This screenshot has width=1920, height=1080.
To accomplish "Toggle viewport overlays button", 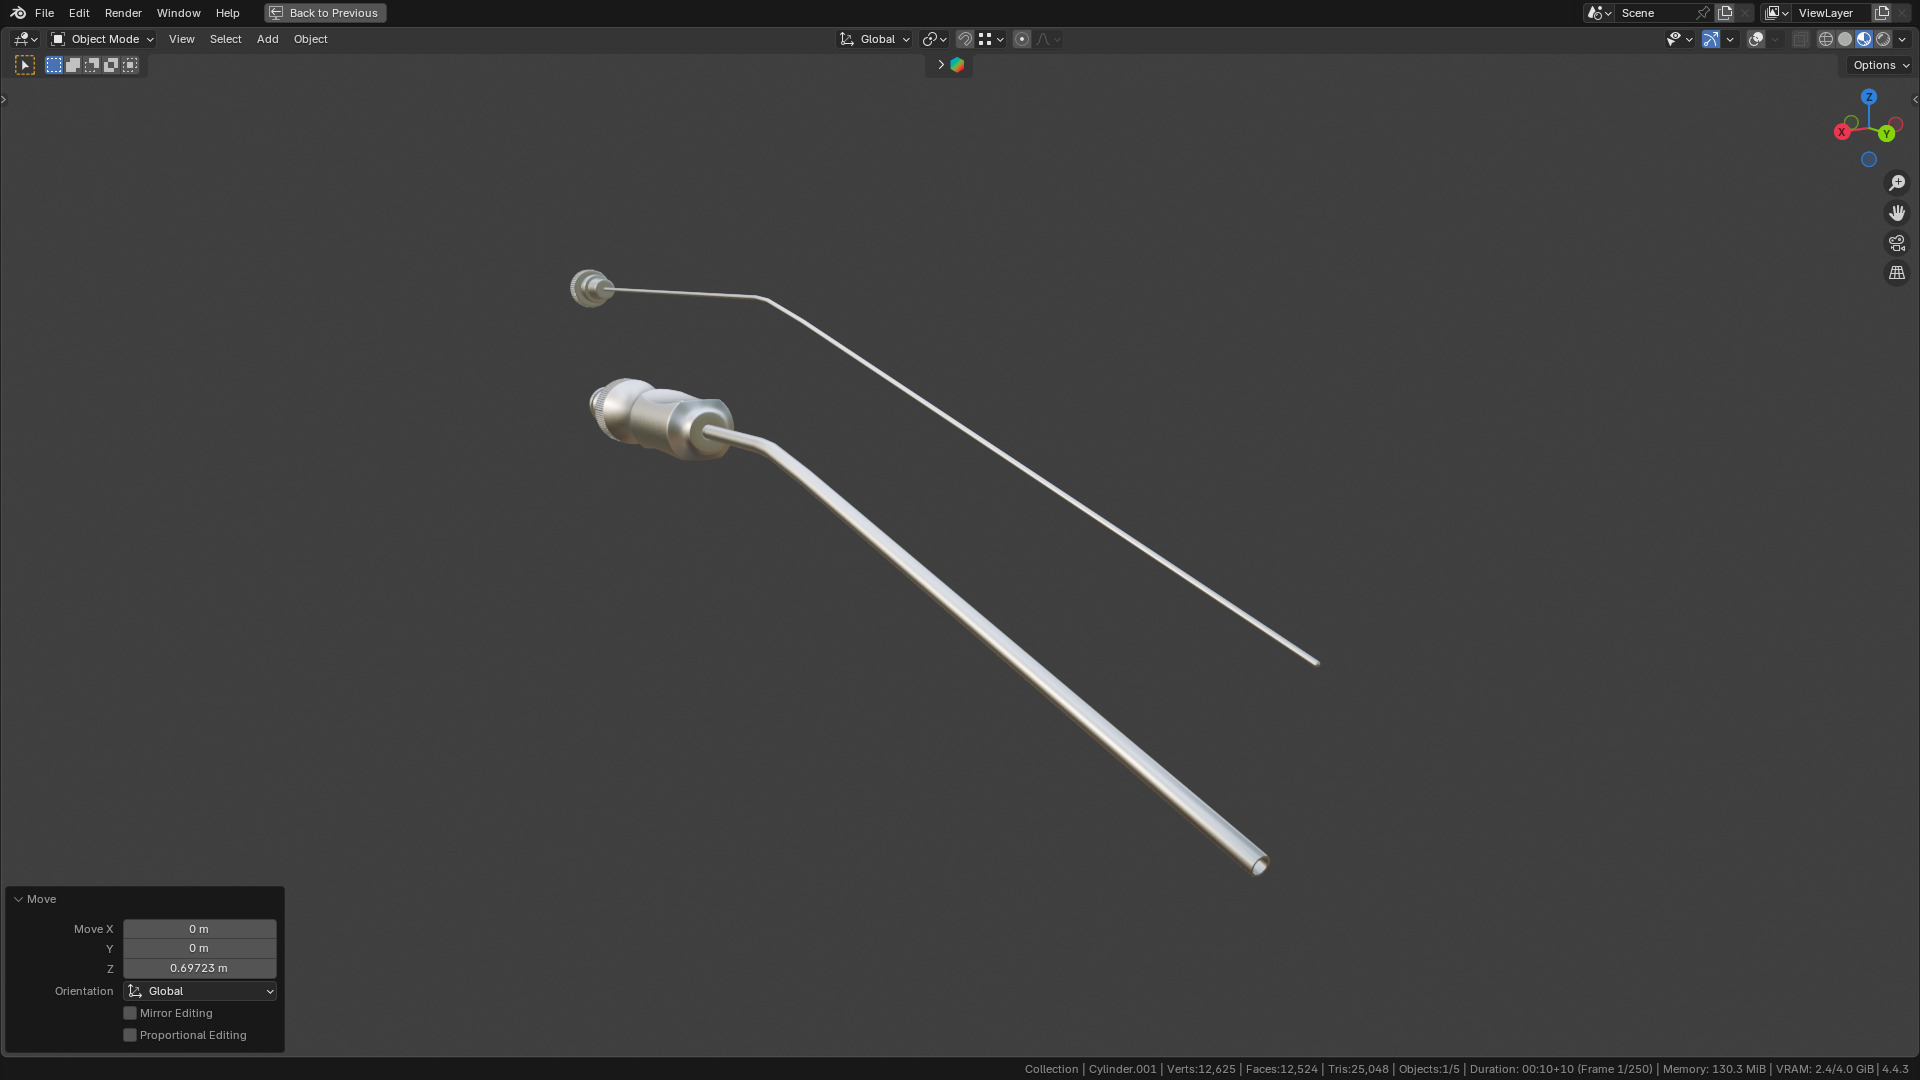I will [1756, 39].
